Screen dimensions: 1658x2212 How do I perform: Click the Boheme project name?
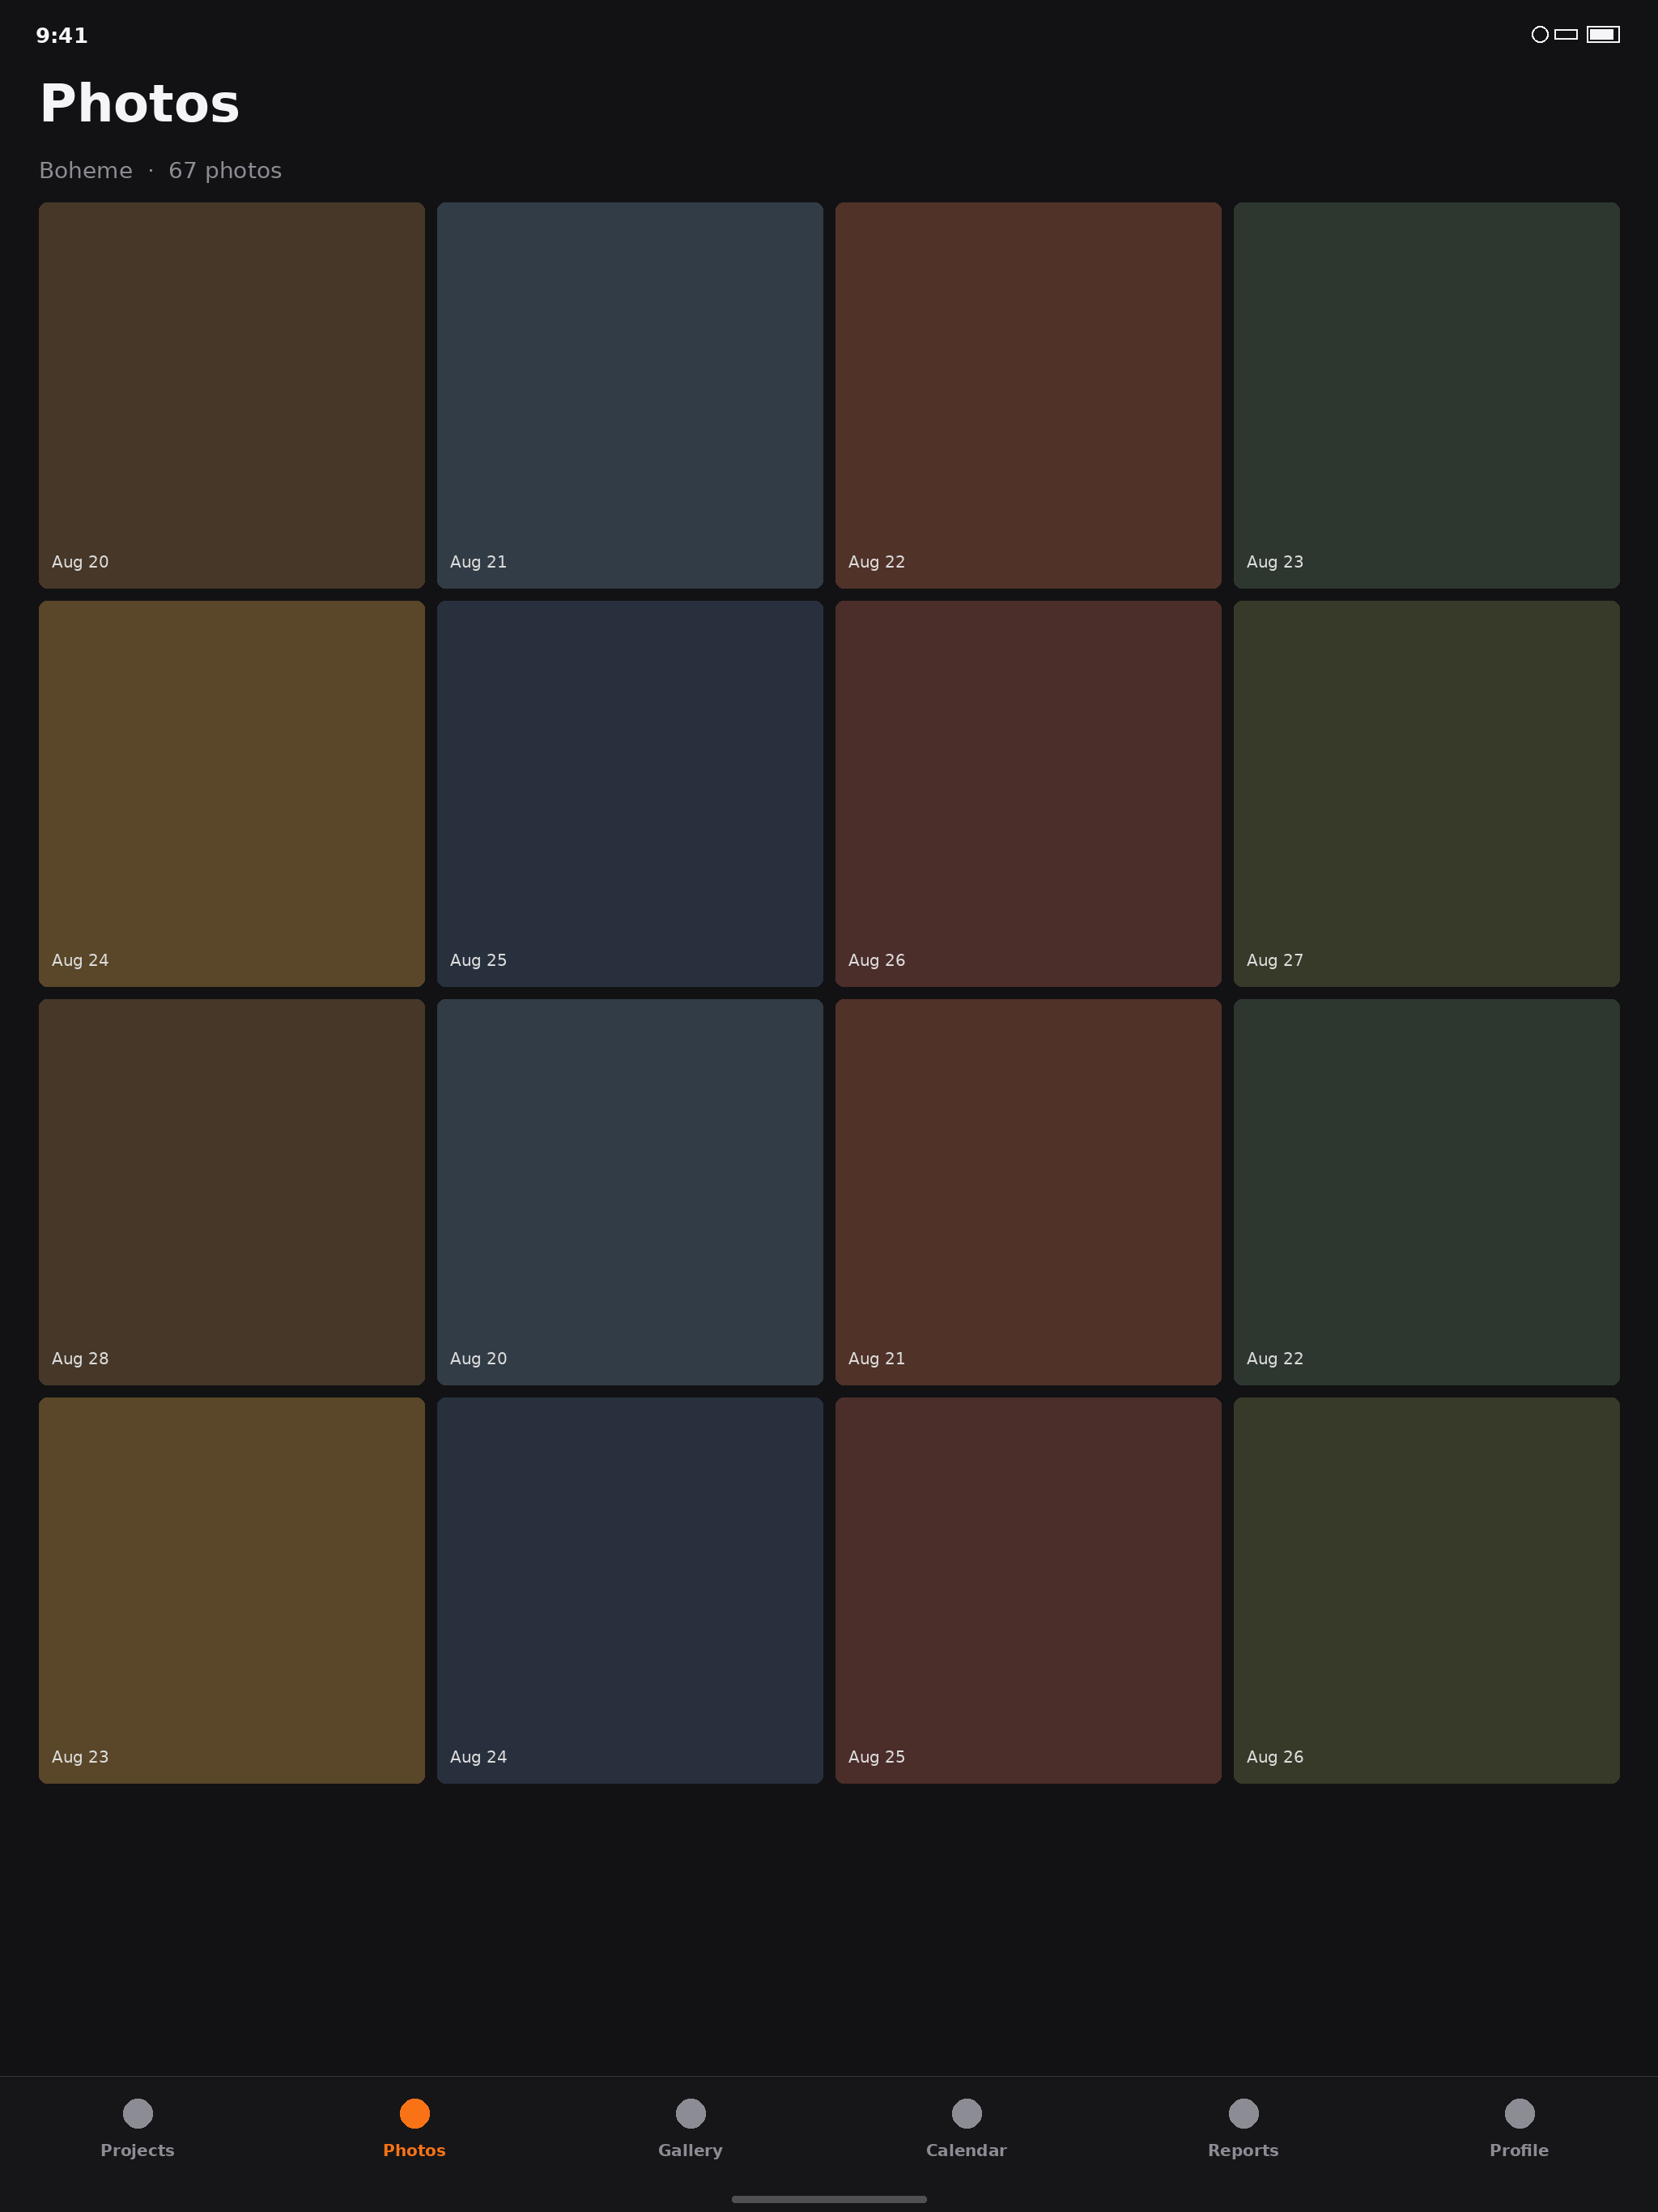86,170
